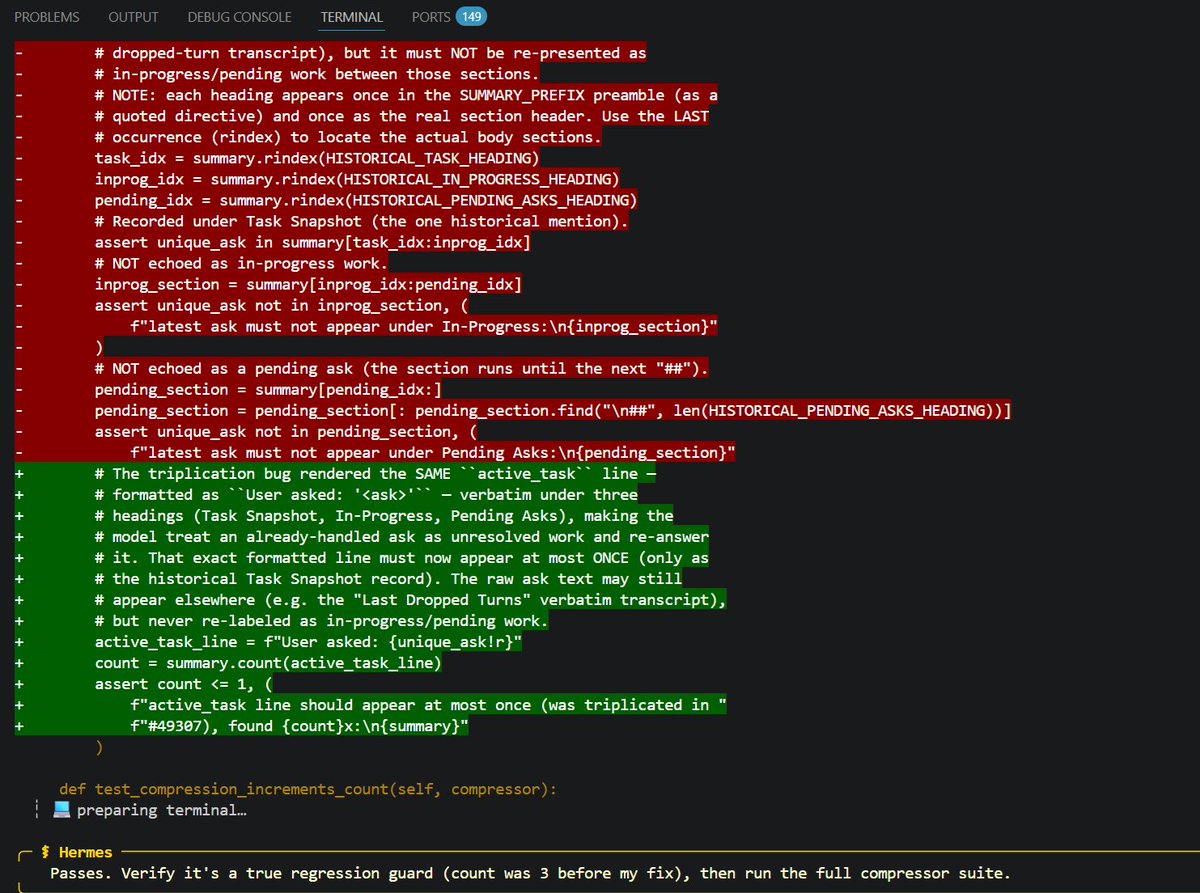Click the removed inprog_idx = summary.rindex line
This screenshot has width=1200, height=893.
(x=357, y=178)
